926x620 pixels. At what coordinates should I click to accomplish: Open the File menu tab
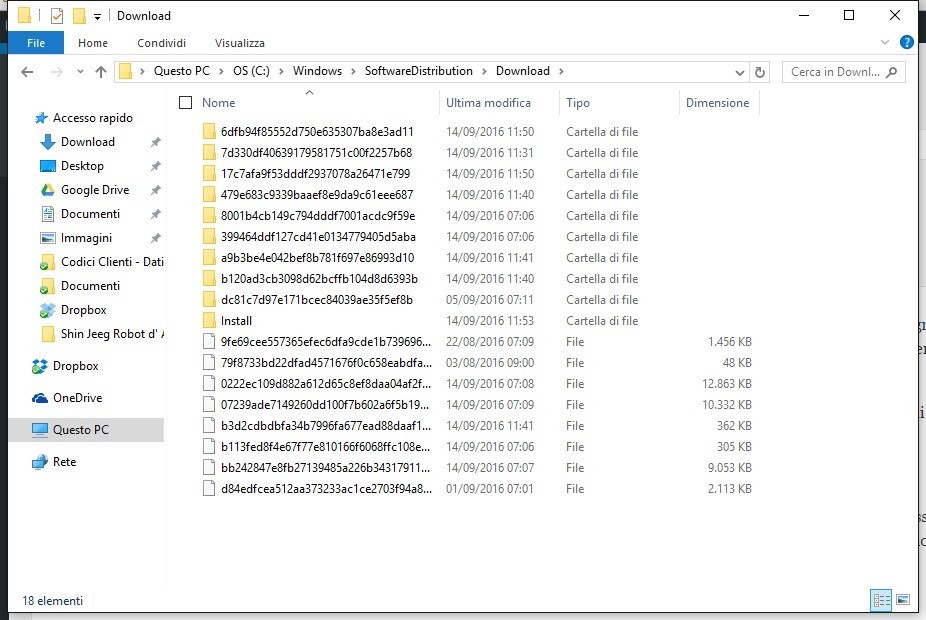36,43
